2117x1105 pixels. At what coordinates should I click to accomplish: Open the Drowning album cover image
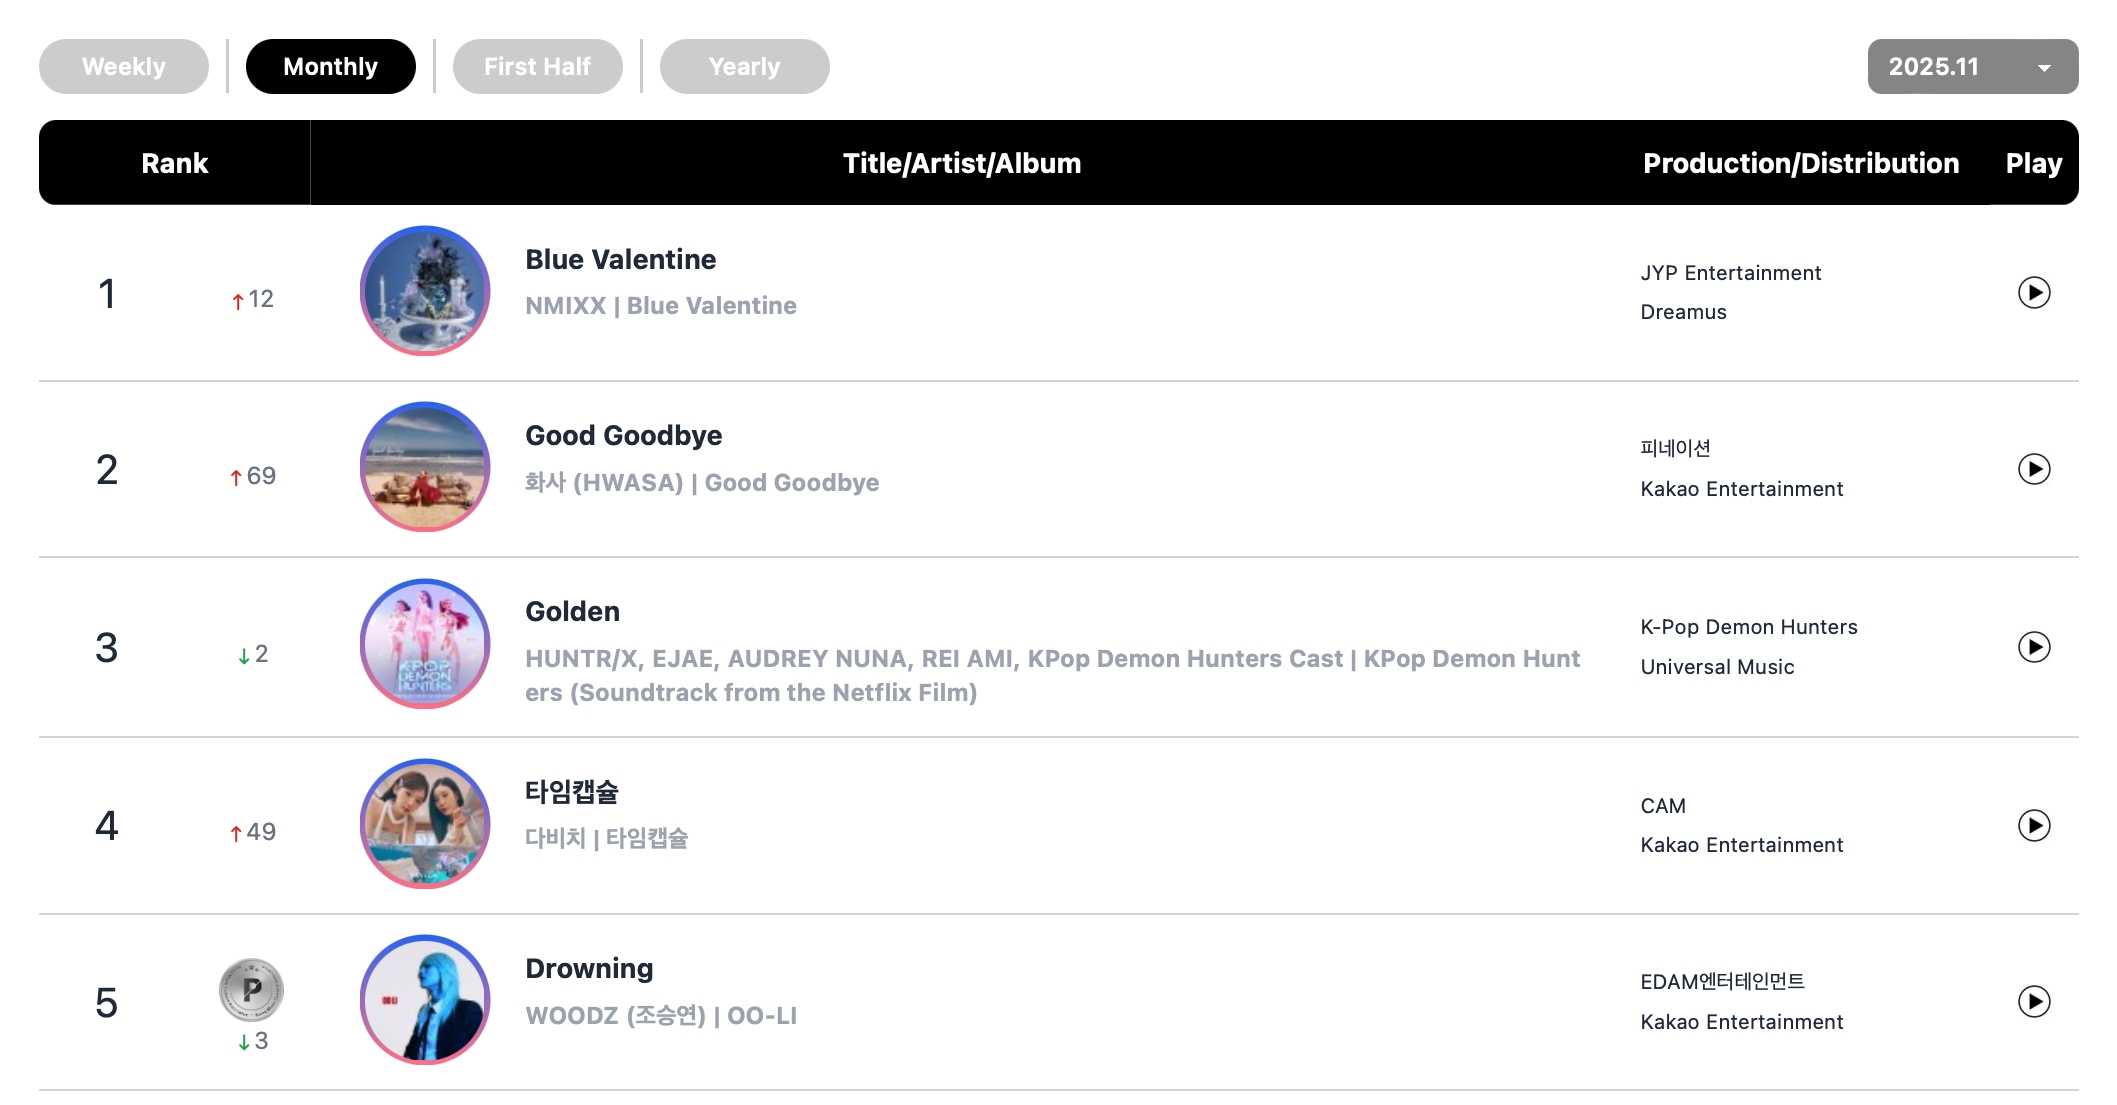[425, 1000]
